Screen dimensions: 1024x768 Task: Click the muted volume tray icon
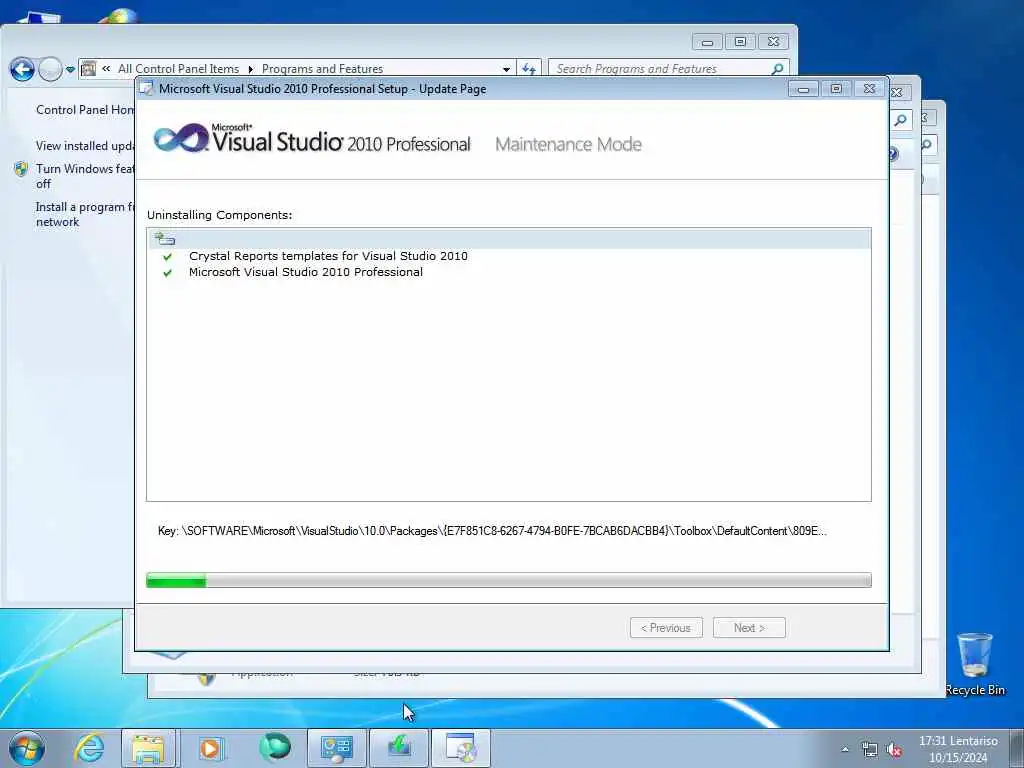(894, 750)
